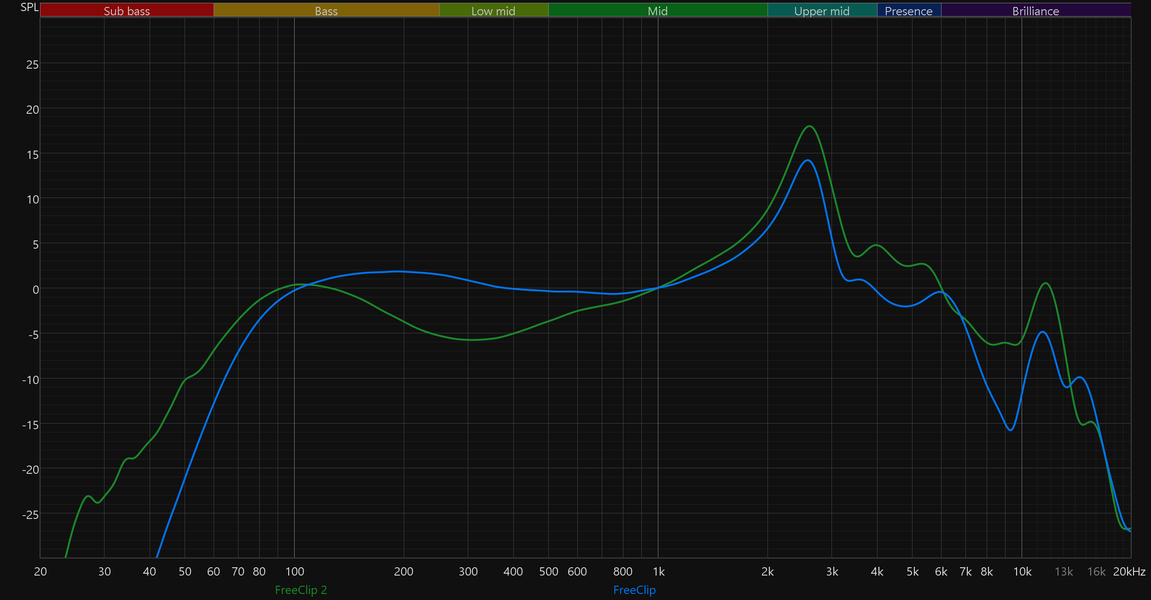1151x600 pixels.
Task: Toggle the FreeClip 2 legend label
Action: coord(301,590)
